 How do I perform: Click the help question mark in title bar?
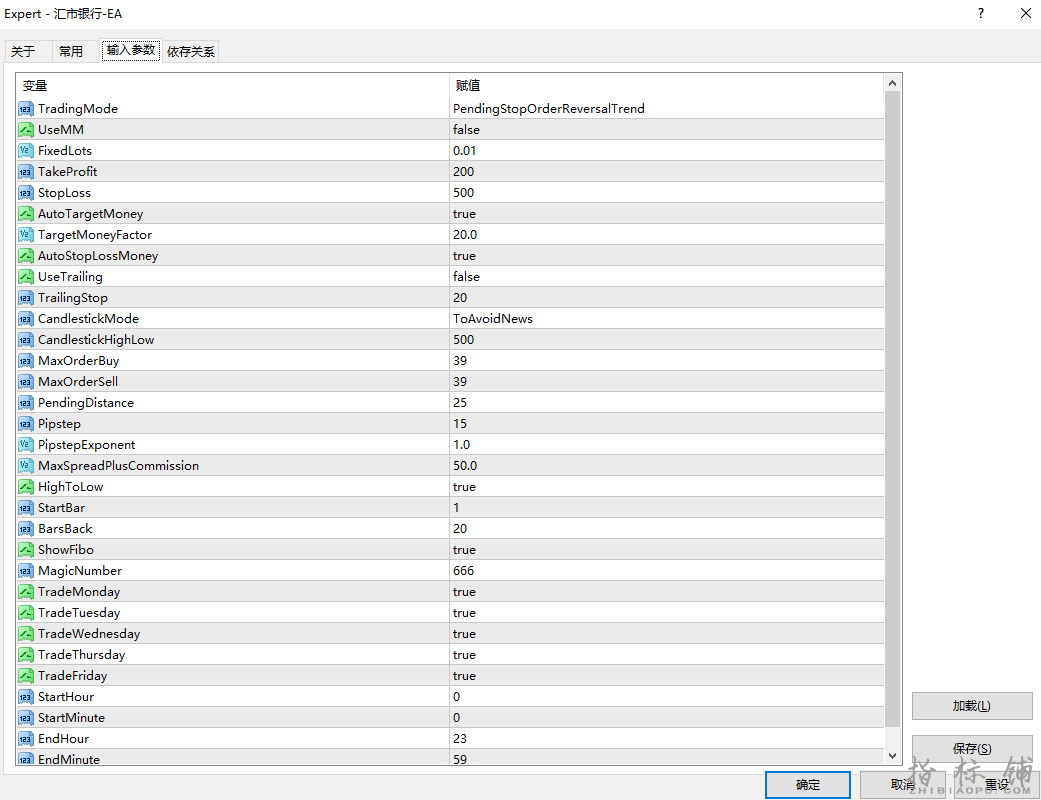(981, 14)
